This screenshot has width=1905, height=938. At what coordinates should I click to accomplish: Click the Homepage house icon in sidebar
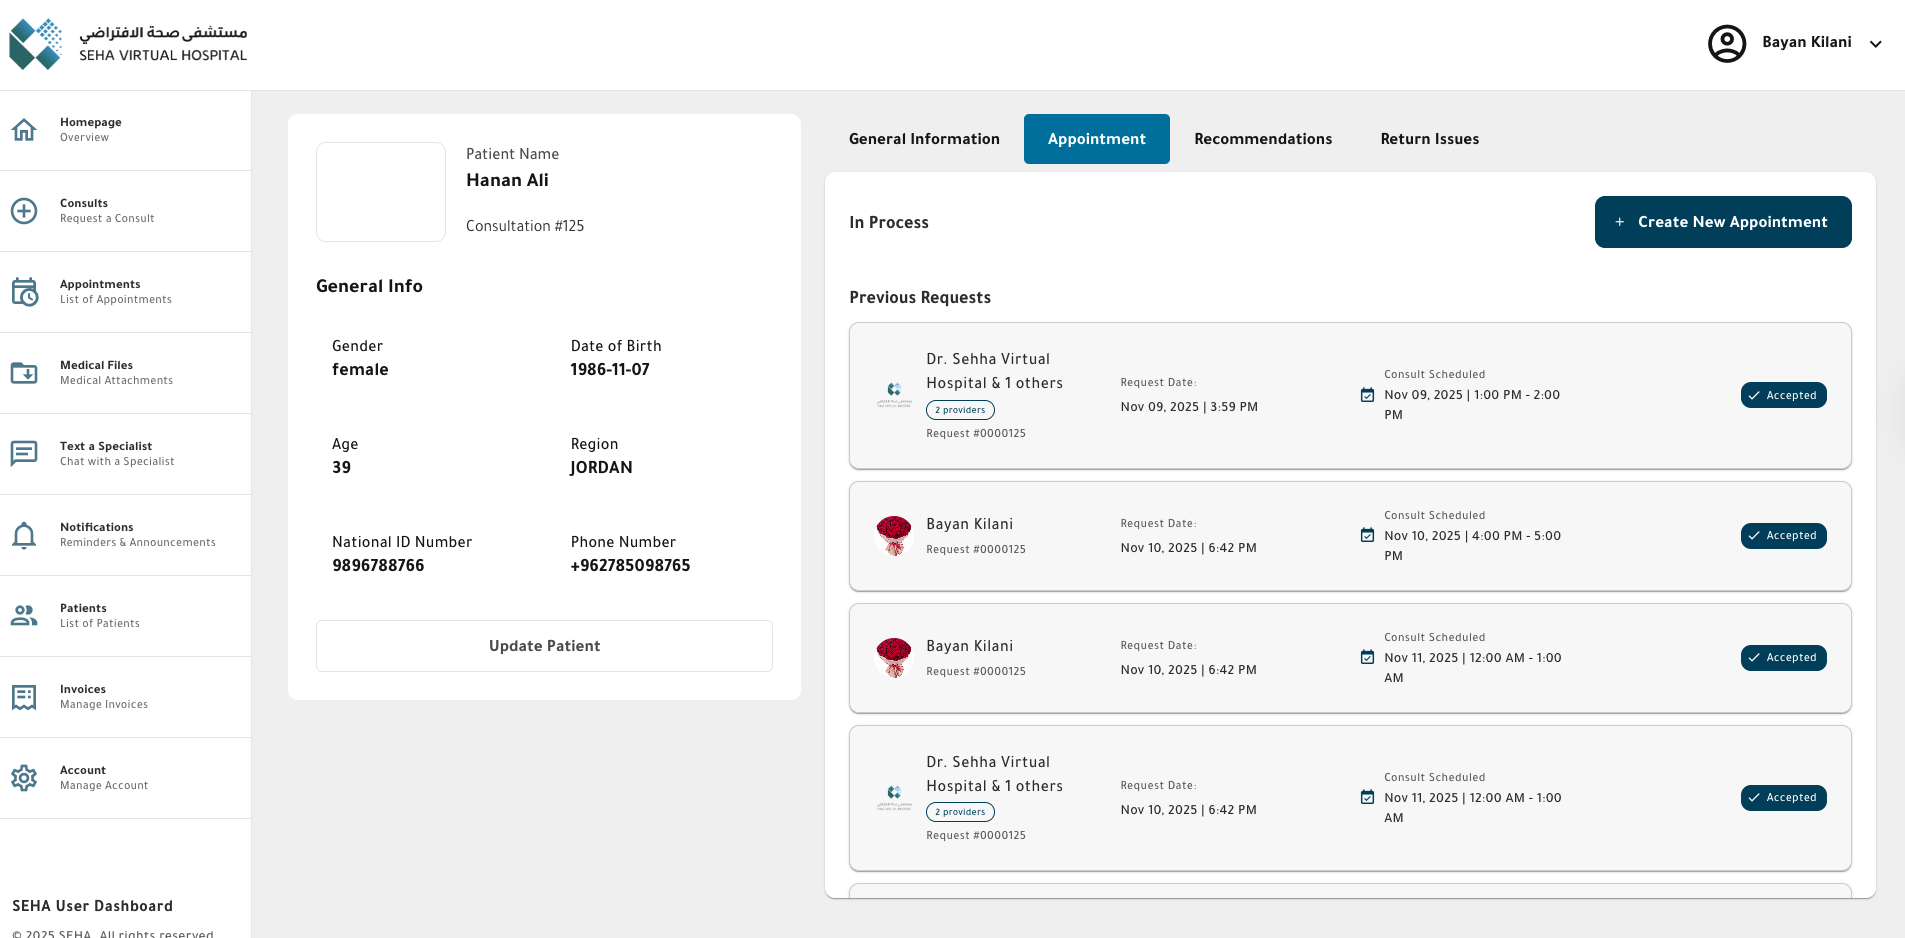click(24, 130)
